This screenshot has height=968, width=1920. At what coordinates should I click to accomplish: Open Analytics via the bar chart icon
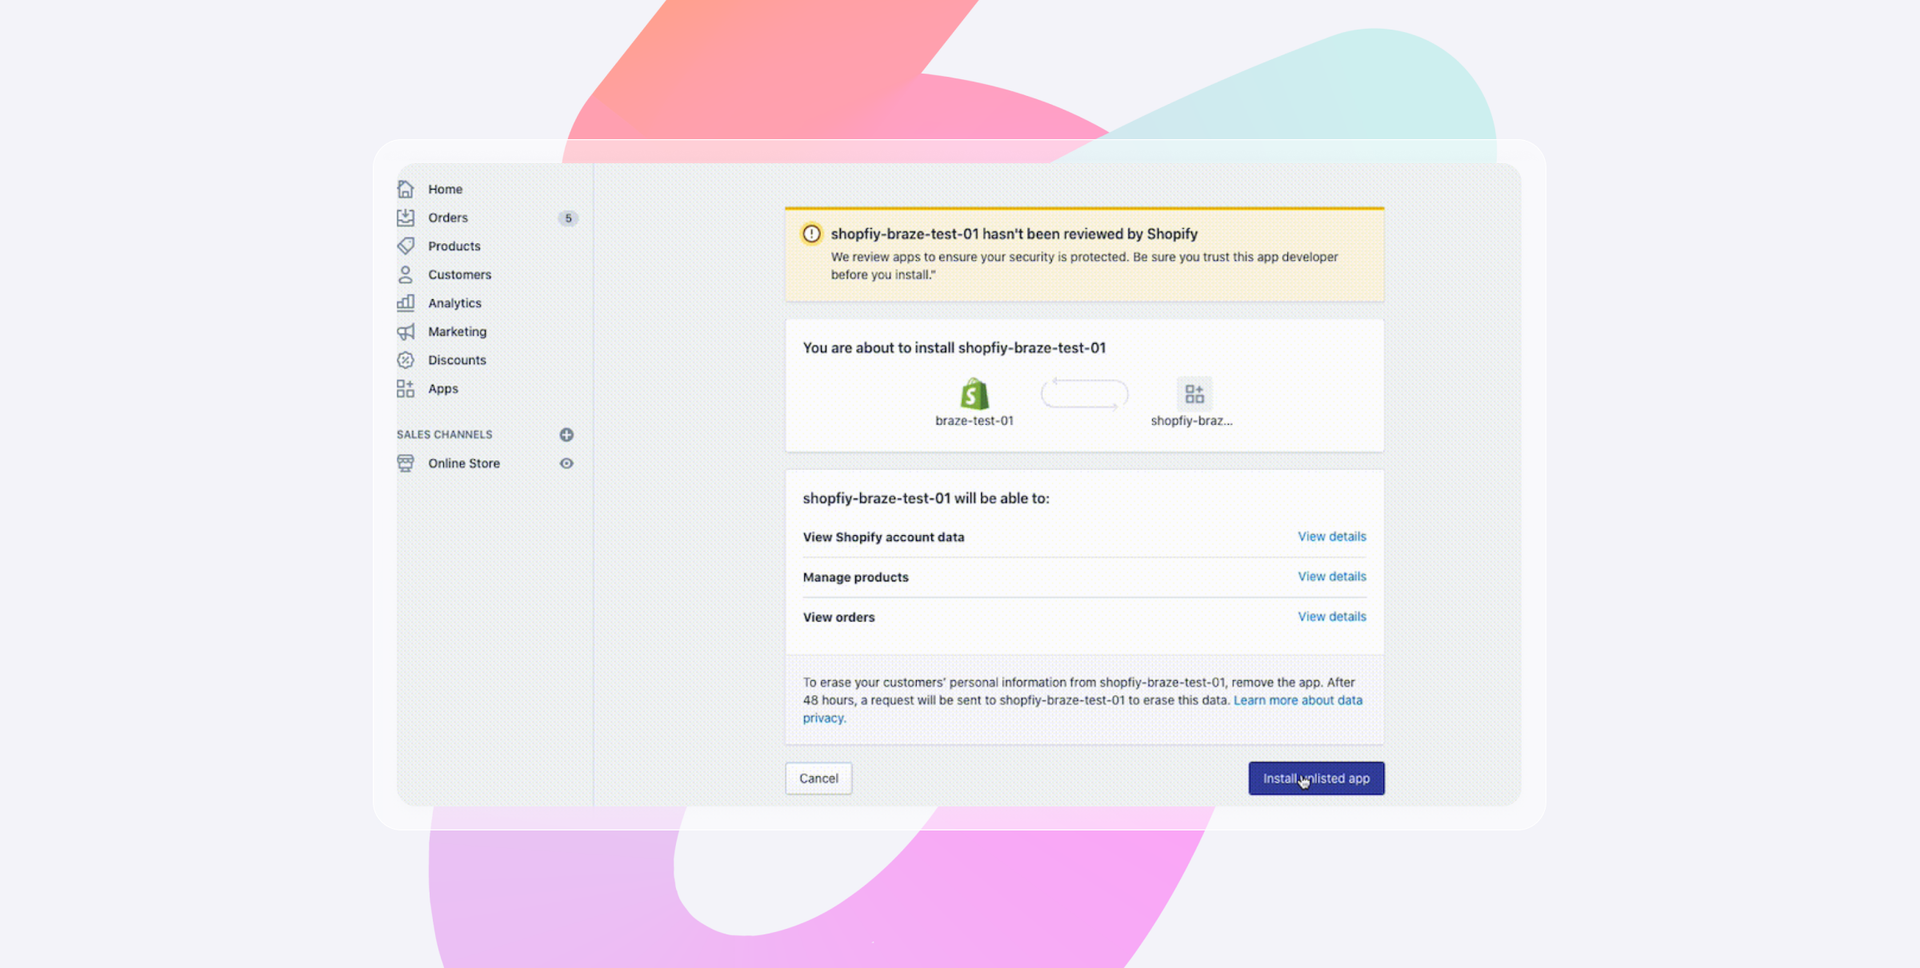pos(405,302)
